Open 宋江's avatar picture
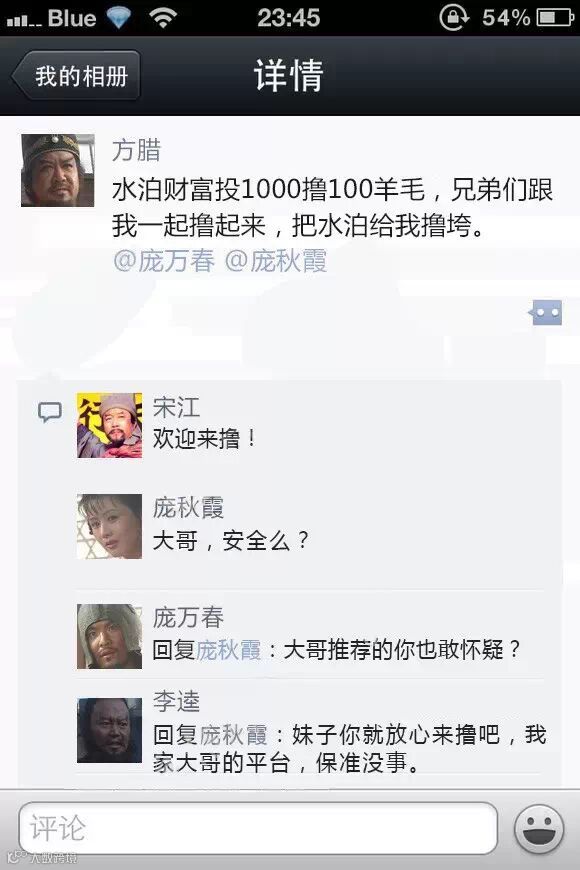The height and width of the screenshot is (870, 580). (x=109, y=425)
